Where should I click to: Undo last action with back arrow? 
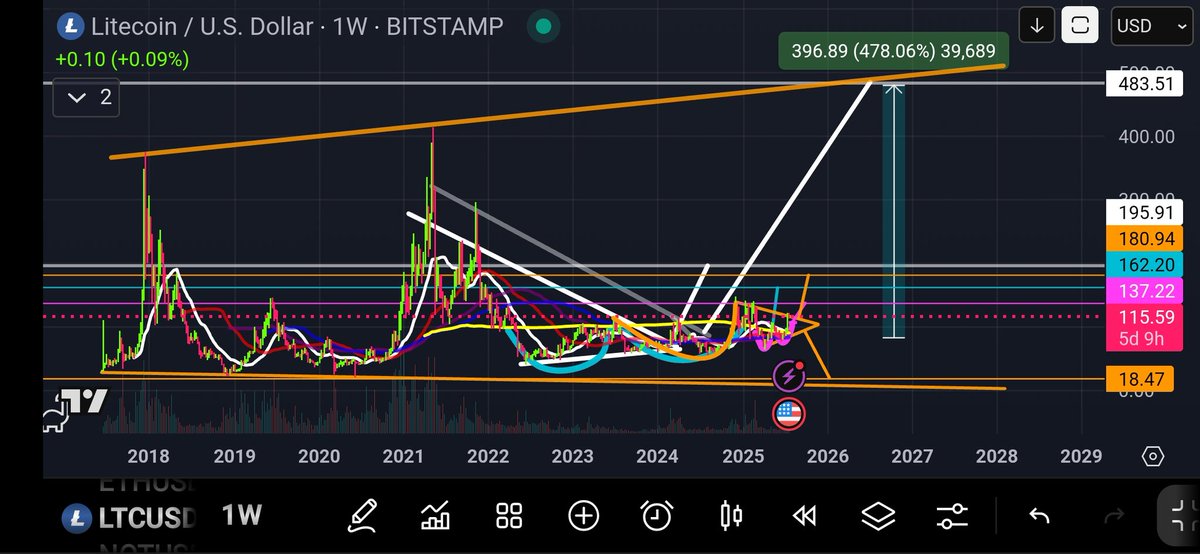pyautogui.click(x=1039, y=516)
